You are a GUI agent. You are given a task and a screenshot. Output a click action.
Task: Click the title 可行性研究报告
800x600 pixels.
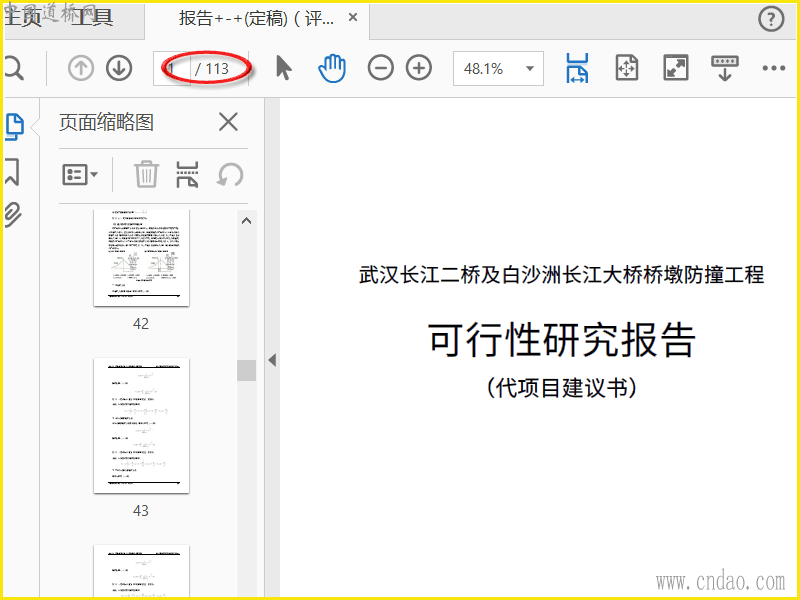pyautogui.click(x=562, y=340)
